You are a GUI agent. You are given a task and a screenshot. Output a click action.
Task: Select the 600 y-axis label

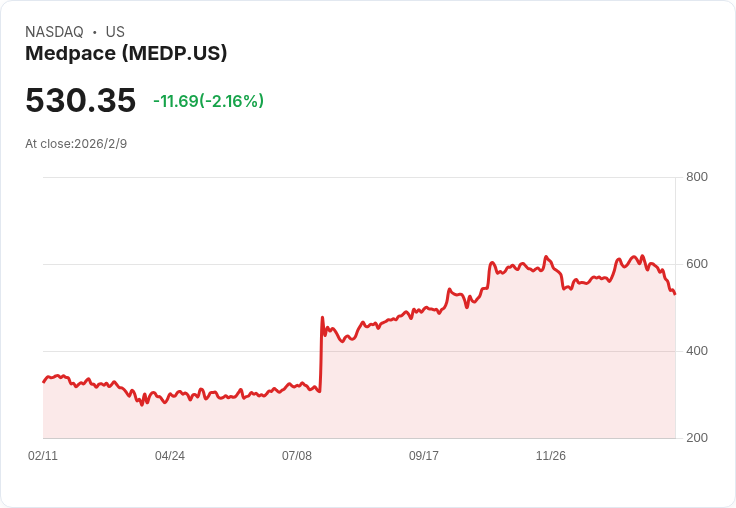click(x=696, y=264)
